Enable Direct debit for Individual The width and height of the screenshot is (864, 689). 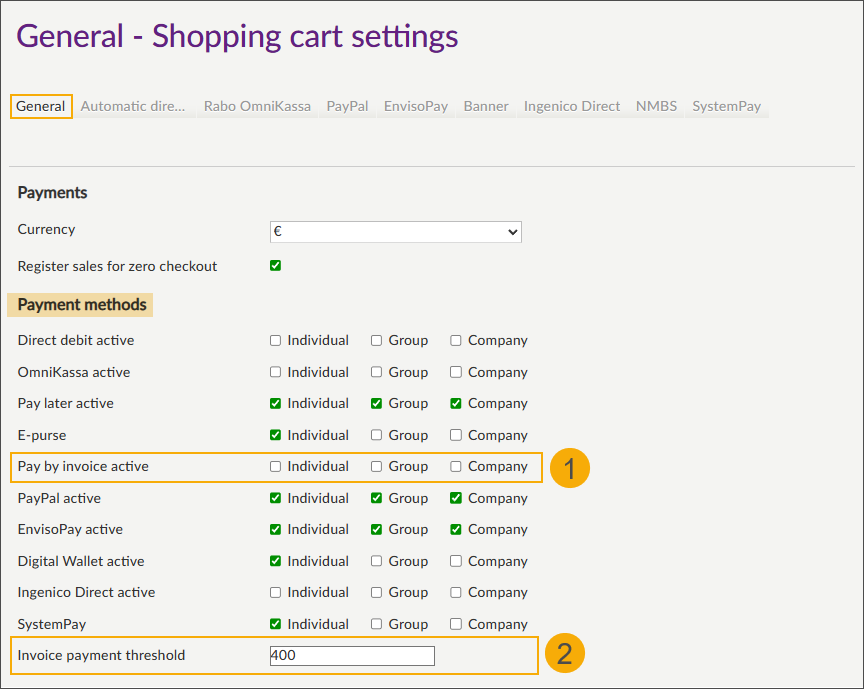pos(276,340)
